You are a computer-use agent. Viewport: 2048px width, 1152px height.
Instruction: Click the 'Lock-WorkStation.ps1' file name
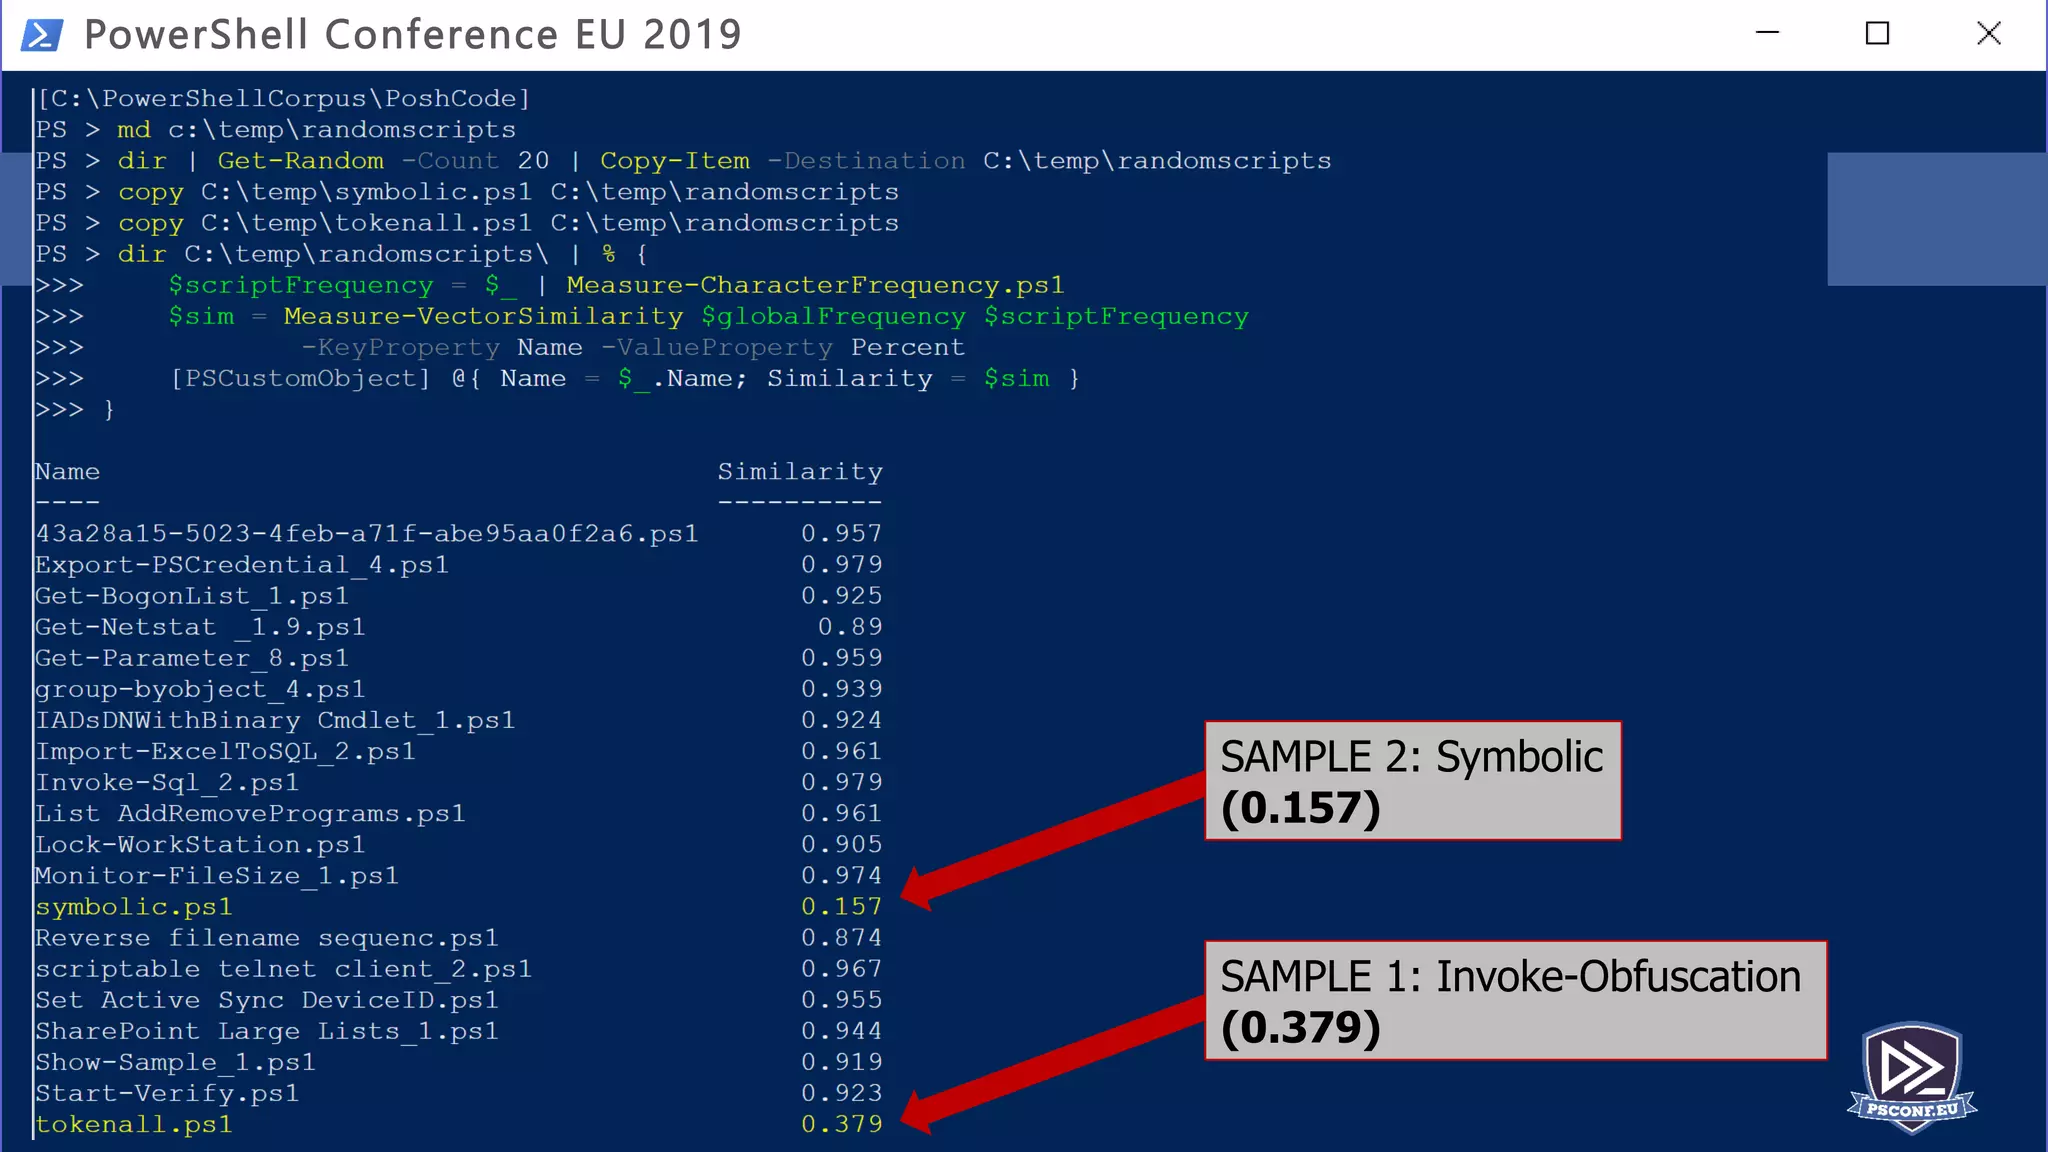(201, 845)
